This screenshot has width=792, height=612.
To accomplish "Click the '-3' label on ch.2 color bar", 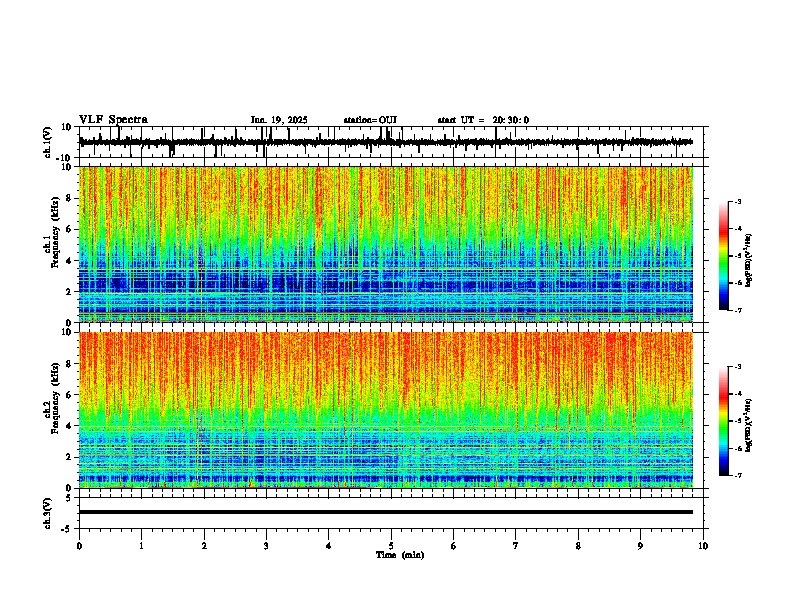I will pos(737,367).
